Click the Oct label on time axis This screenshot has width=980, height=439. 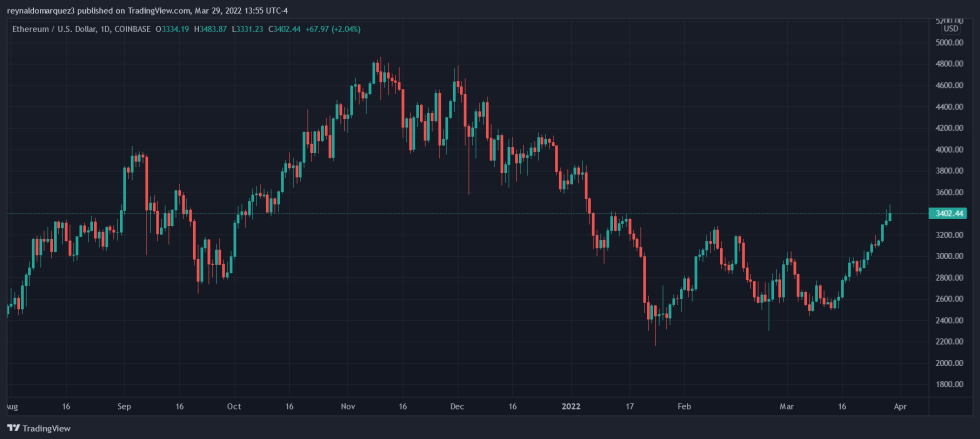pos(234,408)
